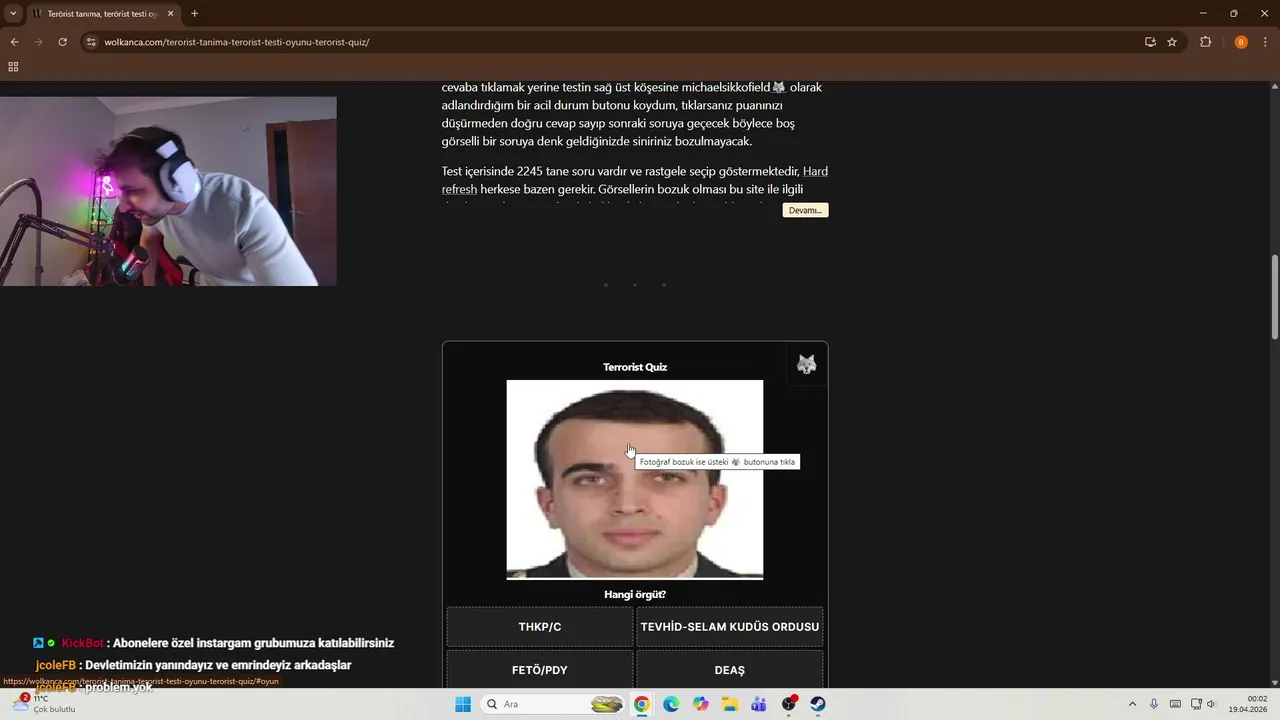Choose the THKP/C answer

click(x=540, y=627)
